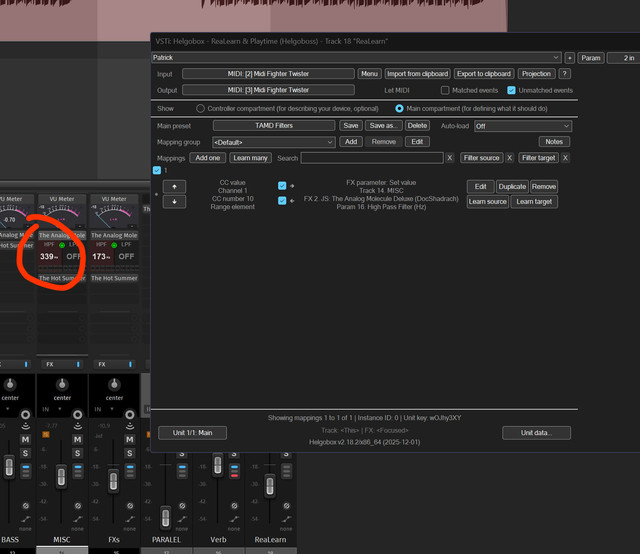
Task: Open the Mapping group Default dropdown
Action: point(273,142)
